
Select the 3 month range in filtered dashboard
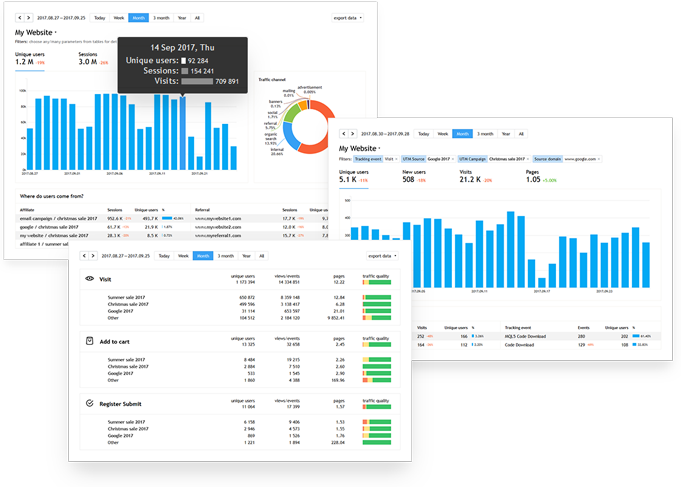point(485,134)
